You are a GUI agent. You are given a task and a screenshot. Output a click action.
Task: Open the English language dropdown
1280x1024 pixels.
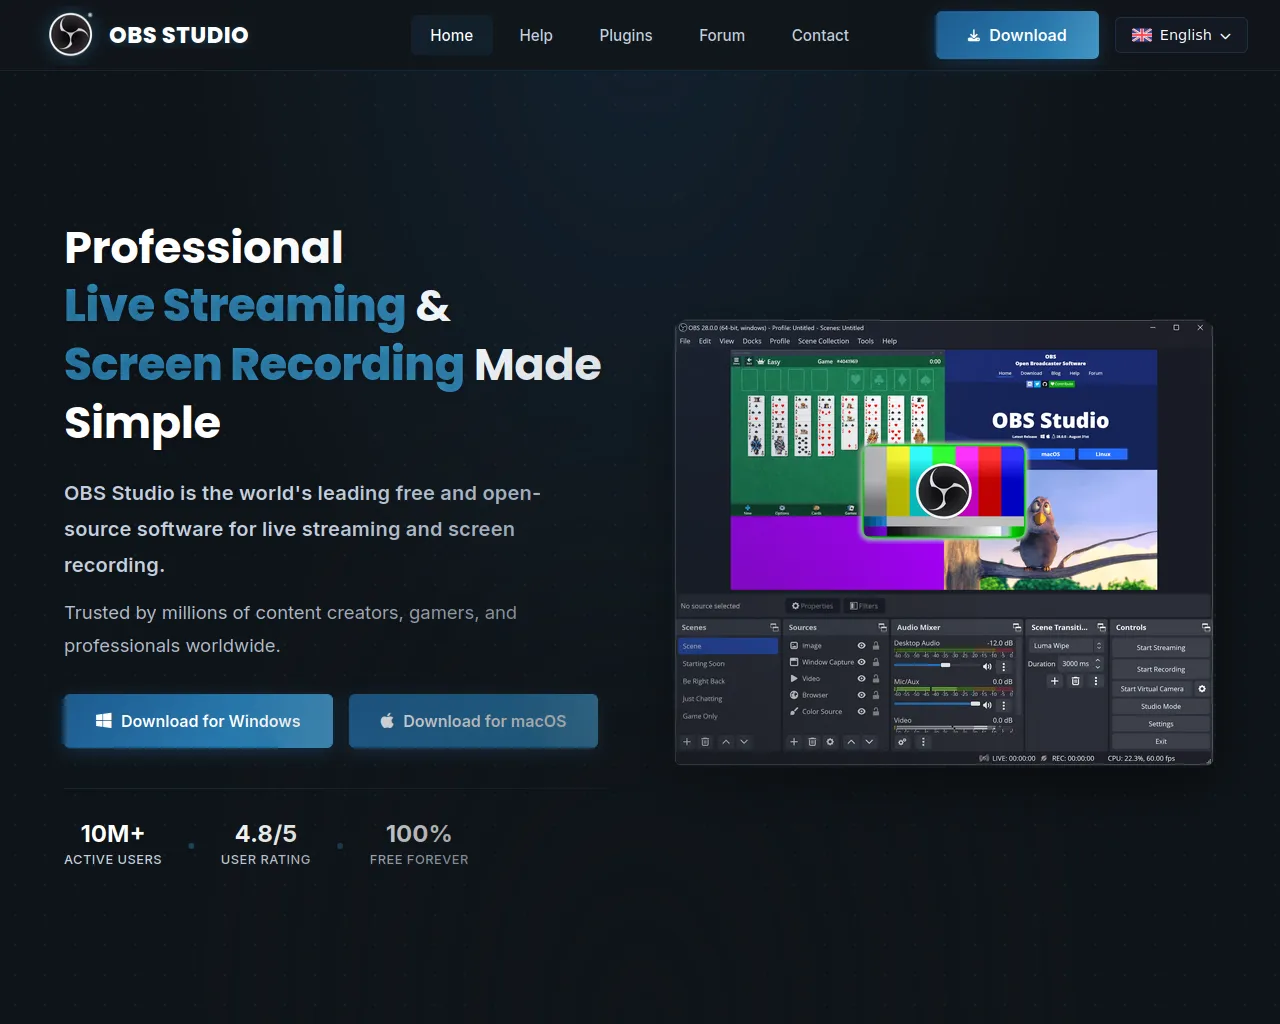(x=1181, y=35)
